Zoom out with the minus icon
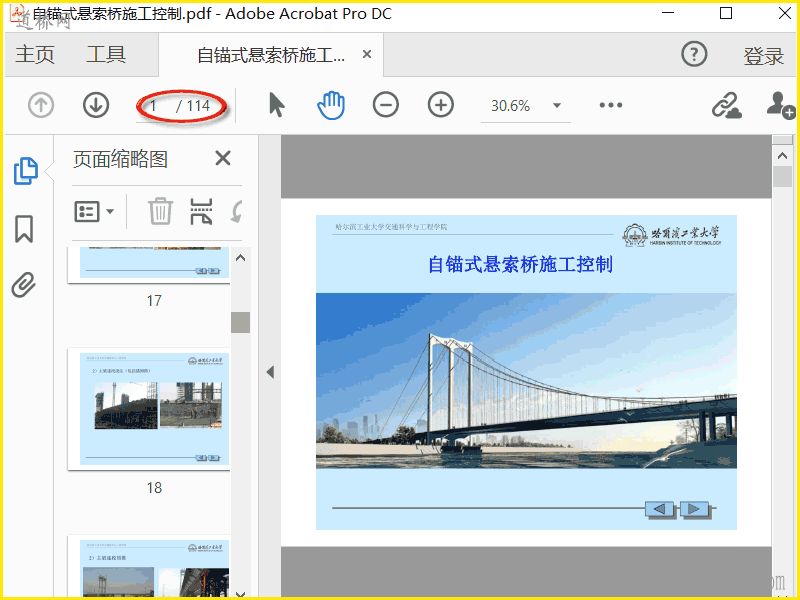Screen dimensions: 800x600 pyautogui.click(x=386, y=105)
